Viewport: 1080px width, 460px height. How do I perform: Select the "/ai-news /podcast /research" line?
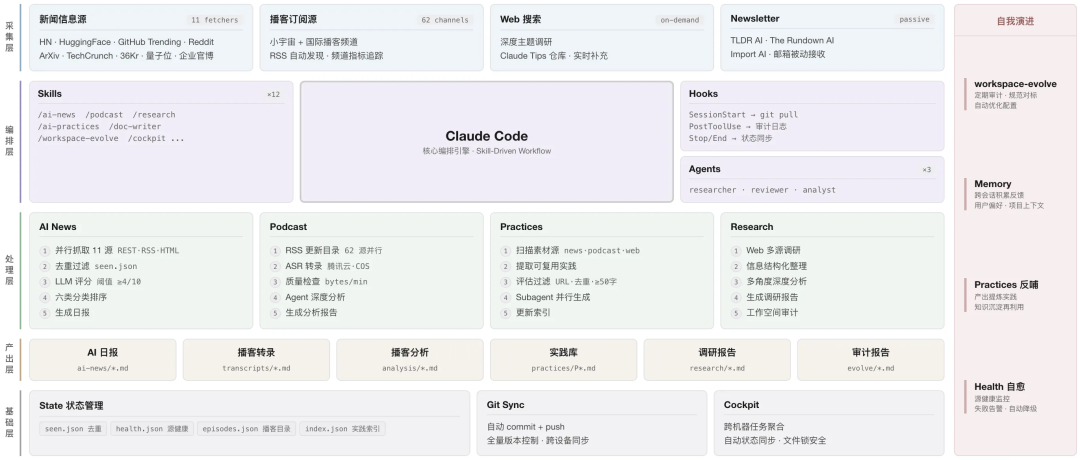(x=107, y=115)
